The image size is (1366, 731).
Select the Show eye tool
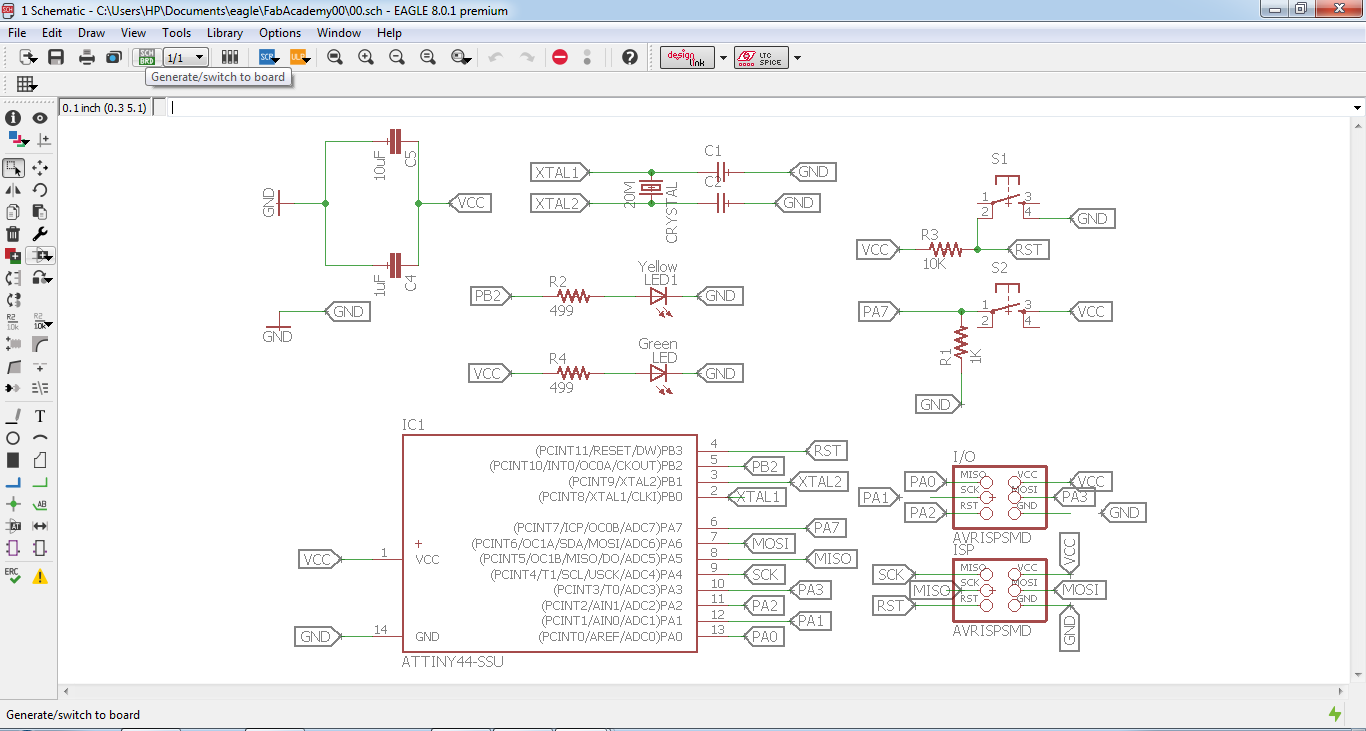[x=40, y=118]
